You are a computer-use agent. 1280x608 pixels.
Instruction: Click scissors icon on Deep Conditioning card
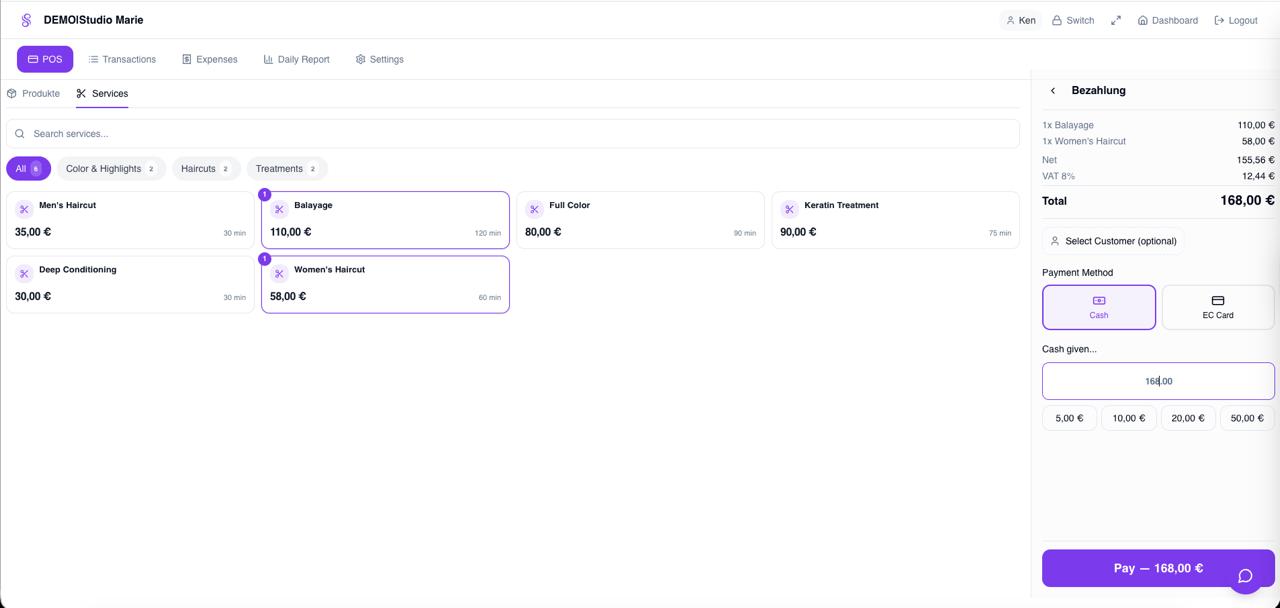click(x=24, y=274)
